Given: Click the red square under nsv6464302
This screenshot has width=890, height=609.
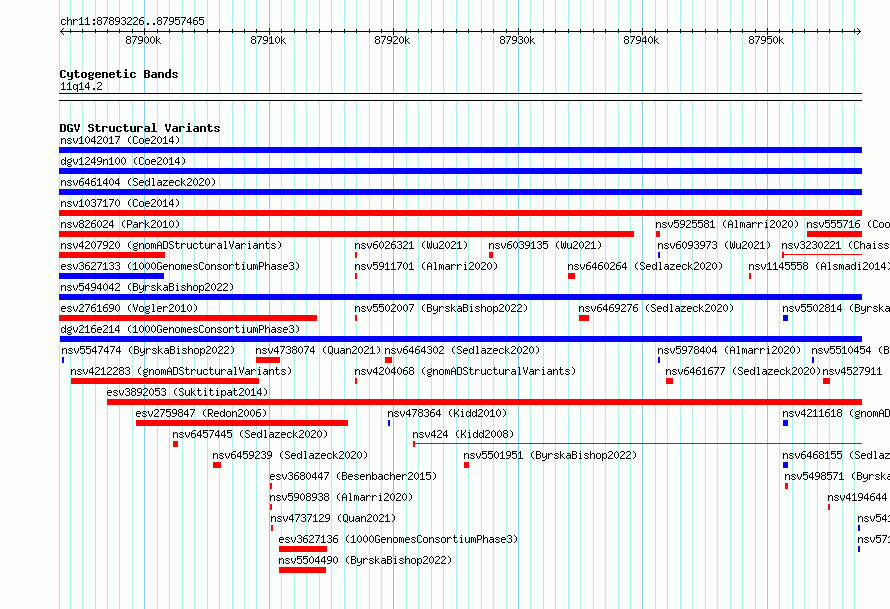Looking at the screenshot, I should [x=388, y=360].
